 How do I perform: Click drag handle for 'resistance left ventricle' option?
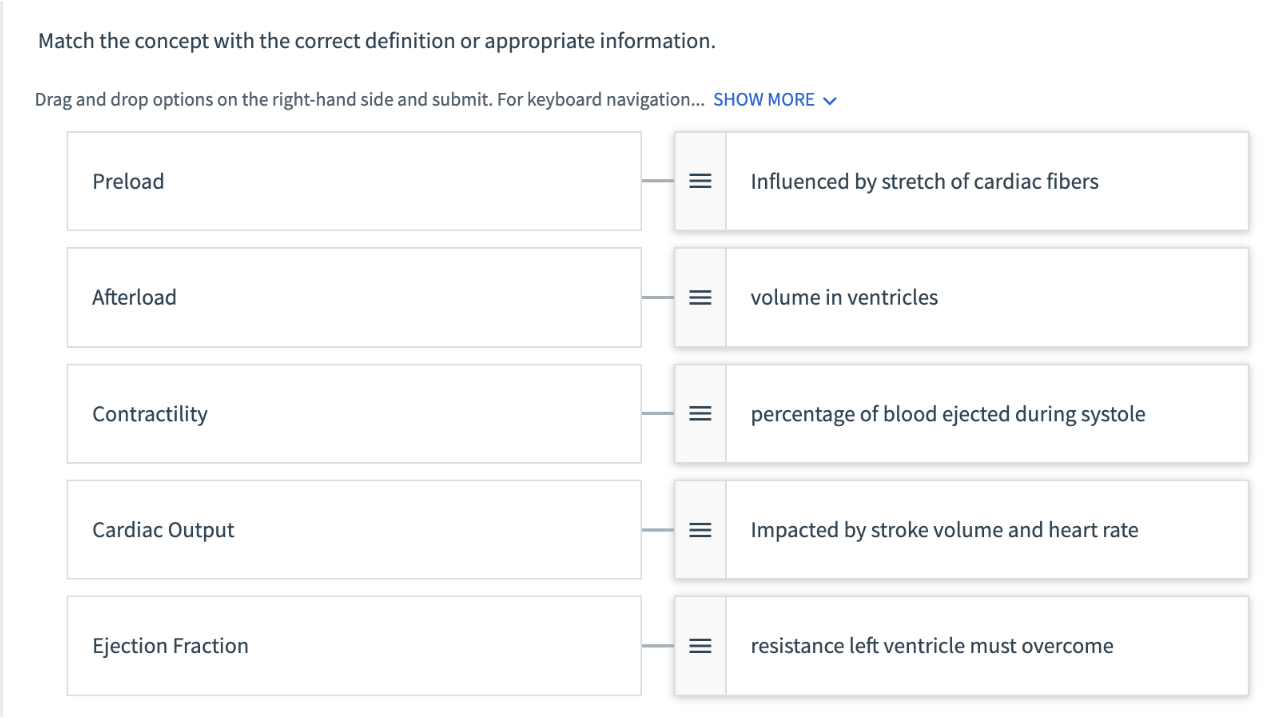[700, 645]
